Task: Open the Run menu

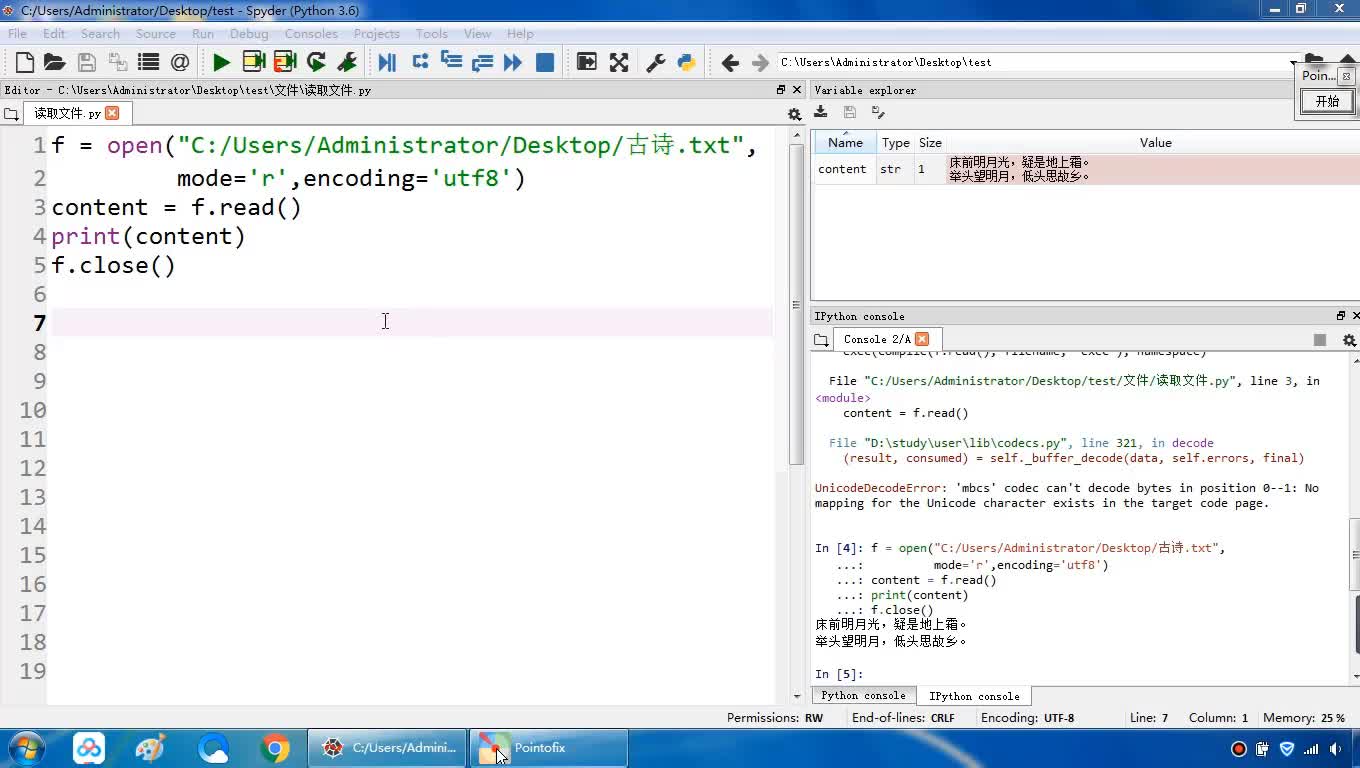Action: 202,33
